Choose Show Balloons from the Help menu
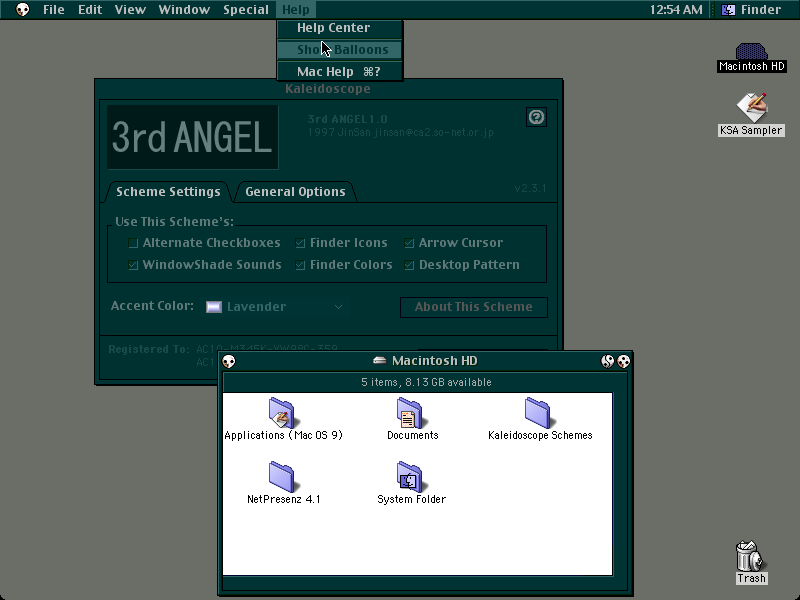This screenshot has height=600, width=800. coord(340,49)
